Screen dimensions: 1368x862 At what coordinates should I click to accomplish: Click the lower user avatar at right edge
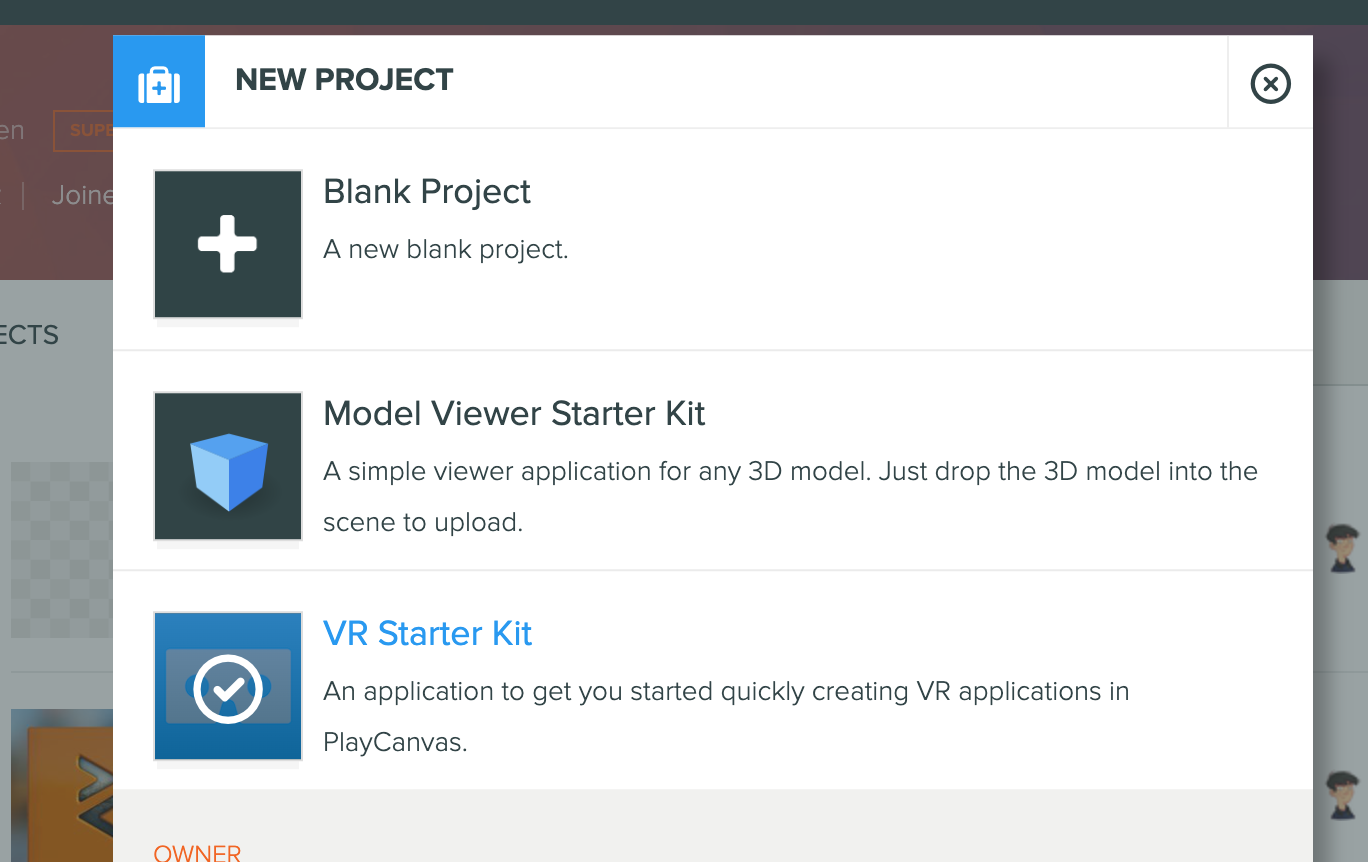click(x=1343, y=794)
